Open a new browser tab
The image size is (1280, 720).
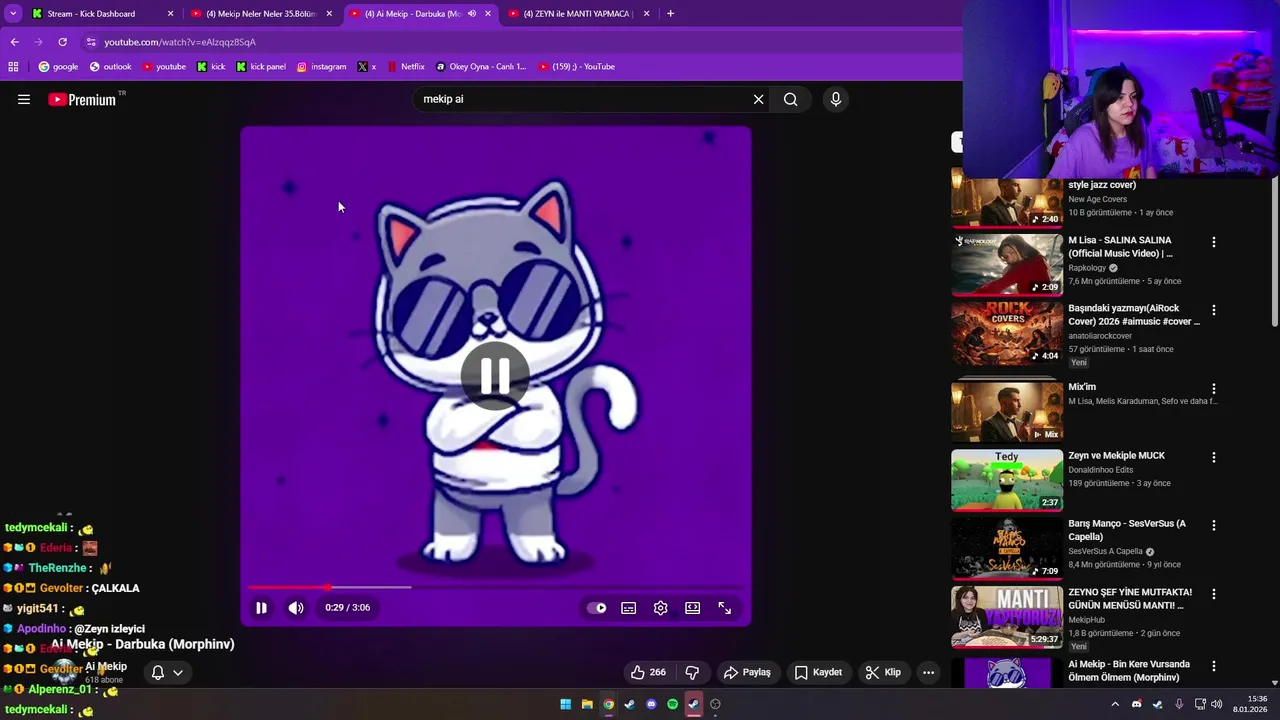coord(670,14)
